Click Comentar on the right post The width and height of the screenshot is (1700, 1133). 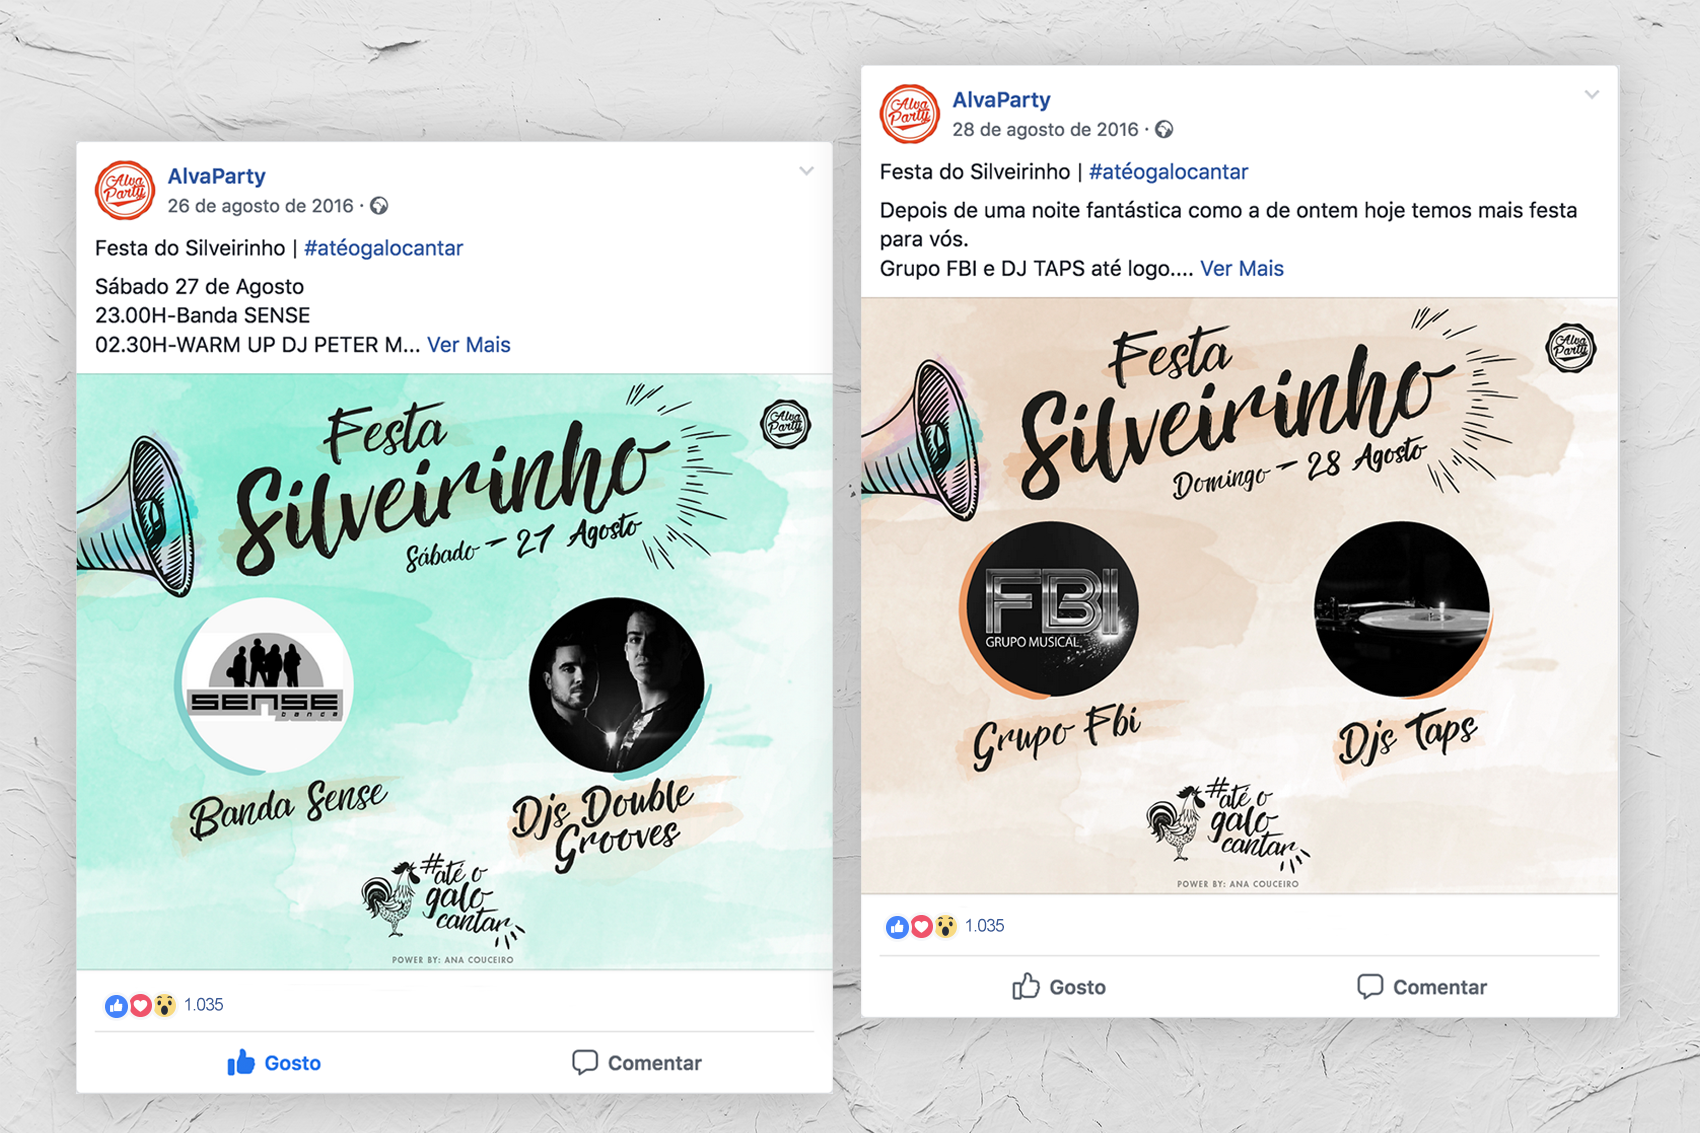pyautogui.click(x=1422, y=987)
